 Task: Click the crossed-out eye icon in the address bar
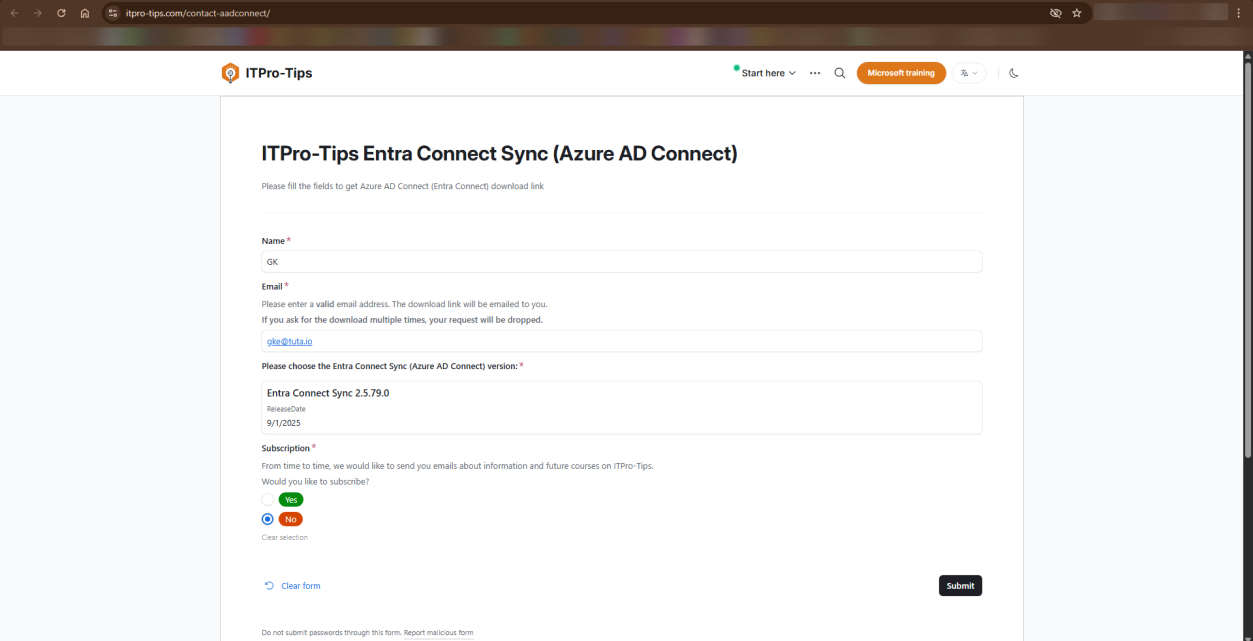click(1055, 13)
